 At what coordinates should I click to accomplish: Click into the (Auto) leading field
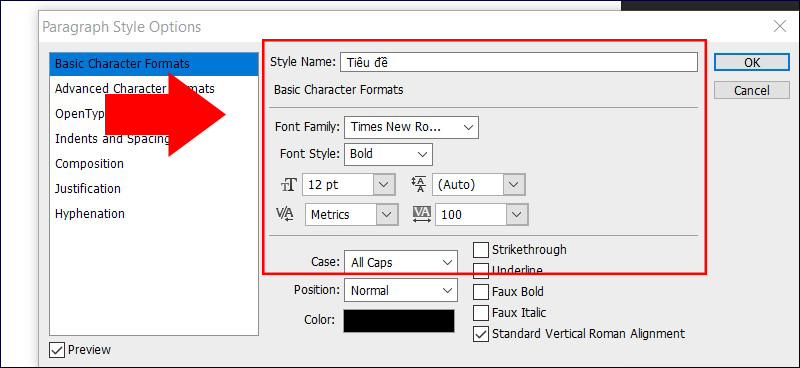468,185
